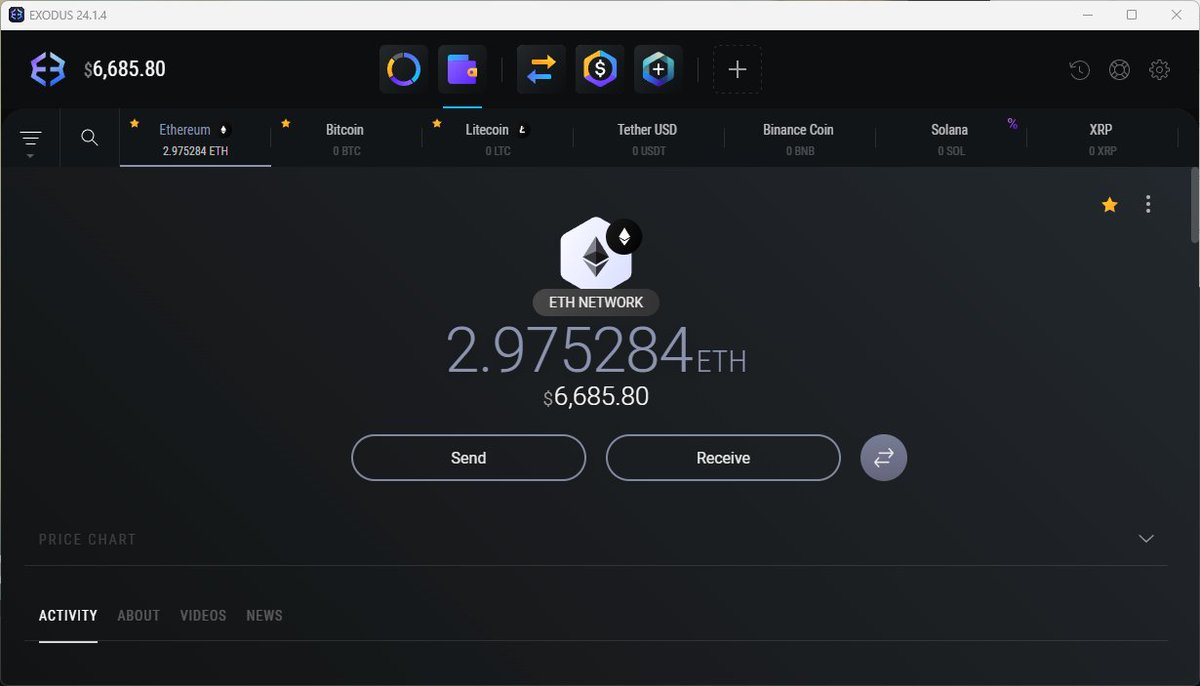Open the backup history clock icon
1200x686 pixels.
click(x=1079, y=70)
